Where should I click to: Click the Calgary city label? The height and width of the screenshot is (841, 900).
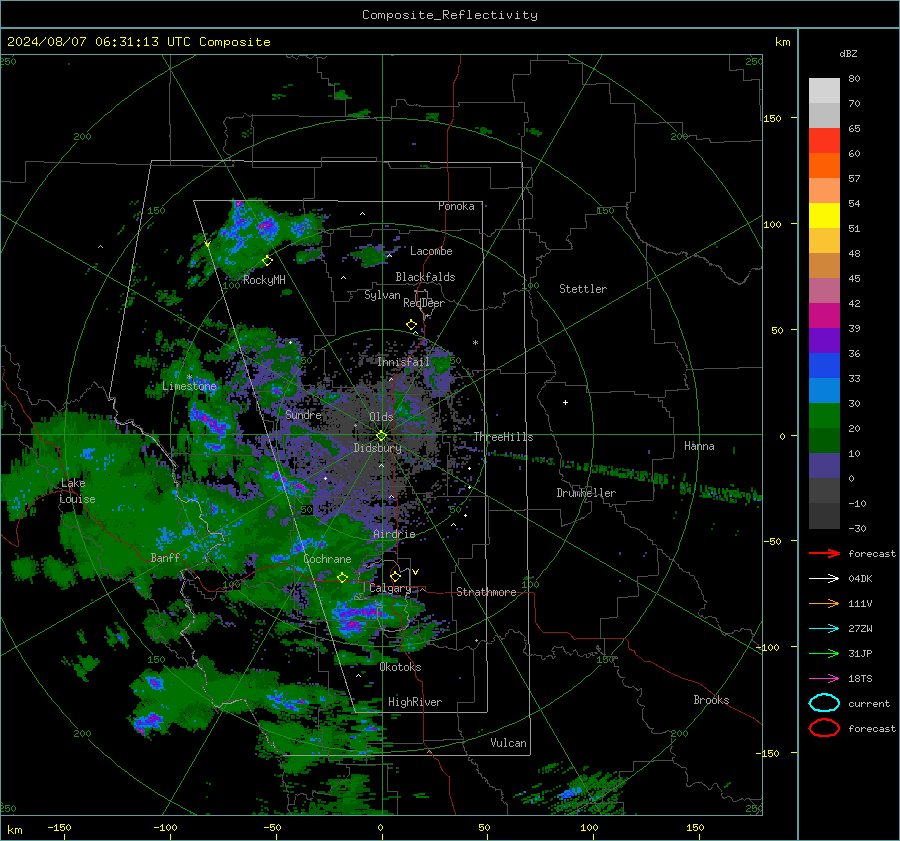click(x=390, y=588)
